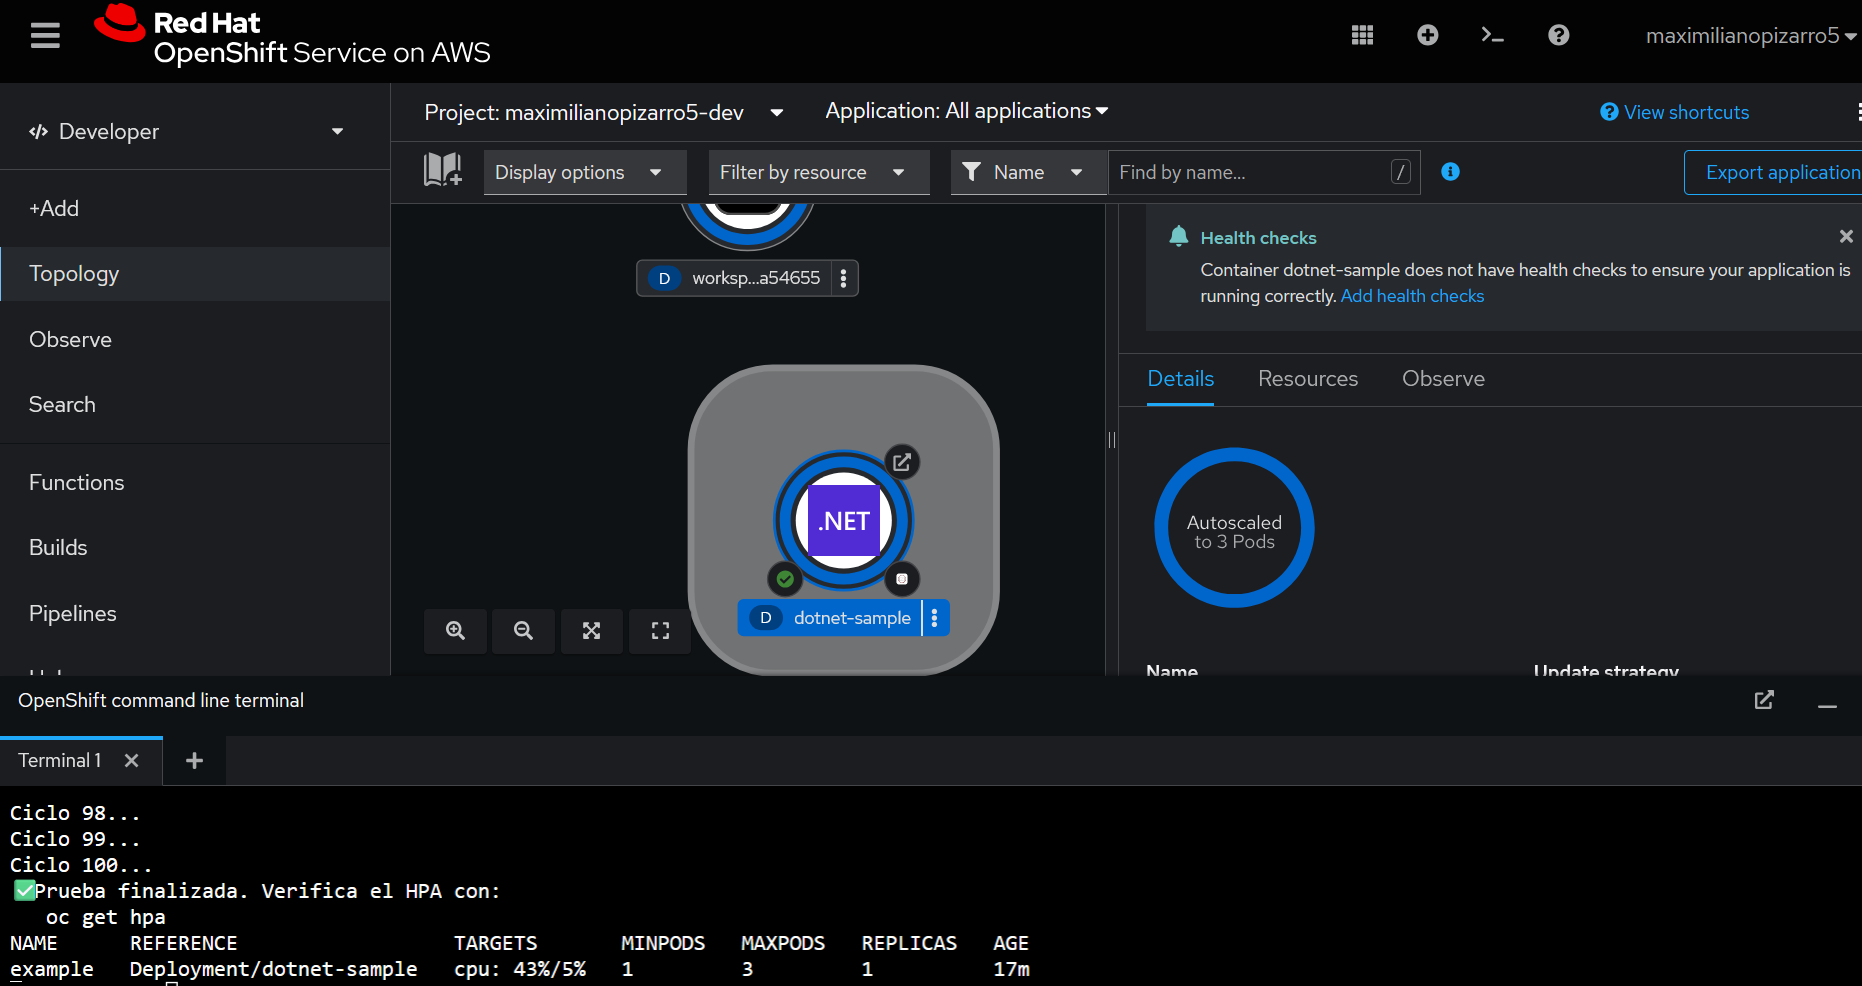This screenshot has height=986, width=1862.
Task: Minimize the command line terminal
Action: point(1827,705)
